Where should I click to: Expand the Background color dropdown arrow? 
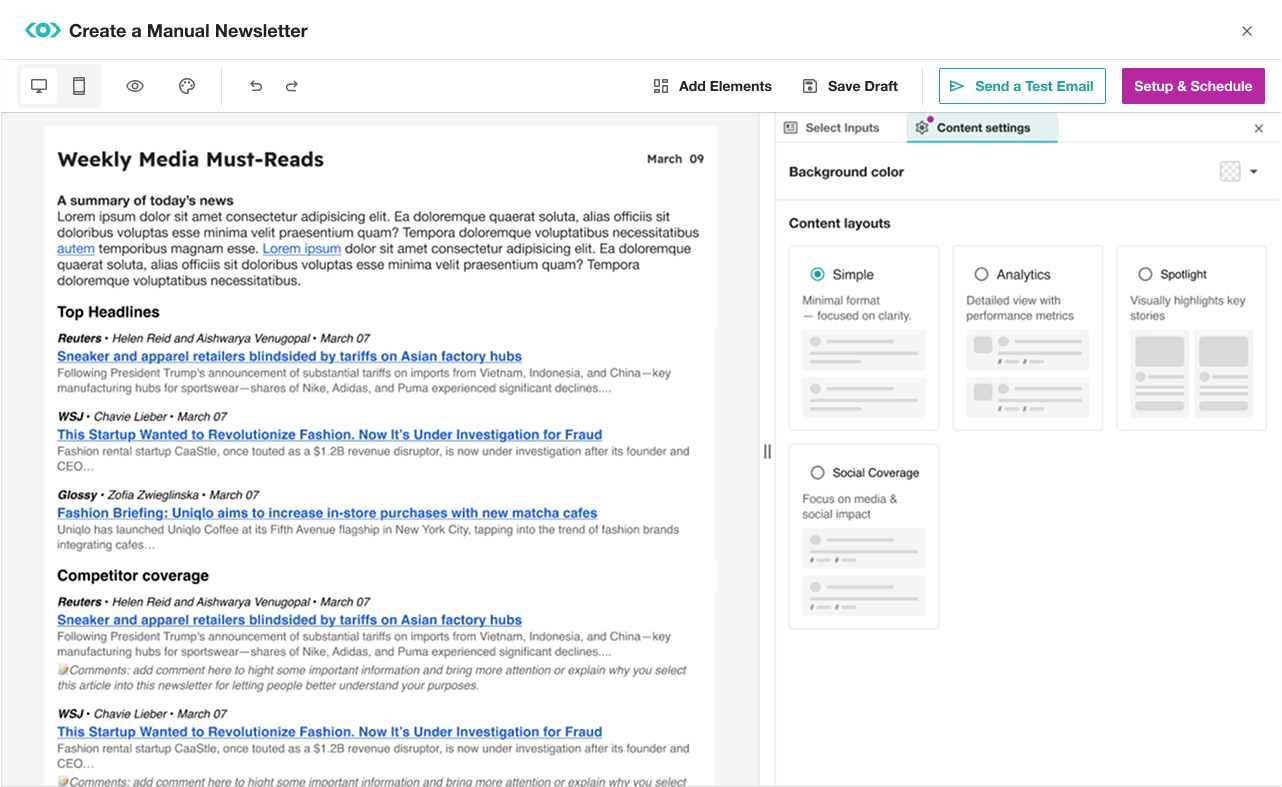click(1254, 172)
